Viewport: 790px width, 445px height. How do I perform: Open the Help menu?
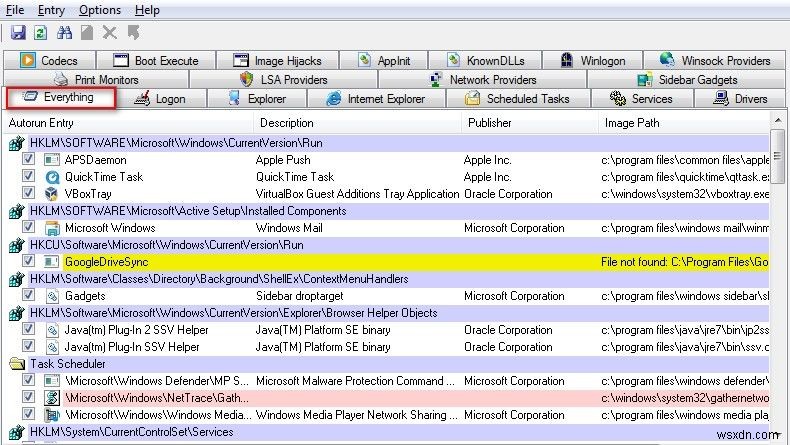[x=147, y=10]
